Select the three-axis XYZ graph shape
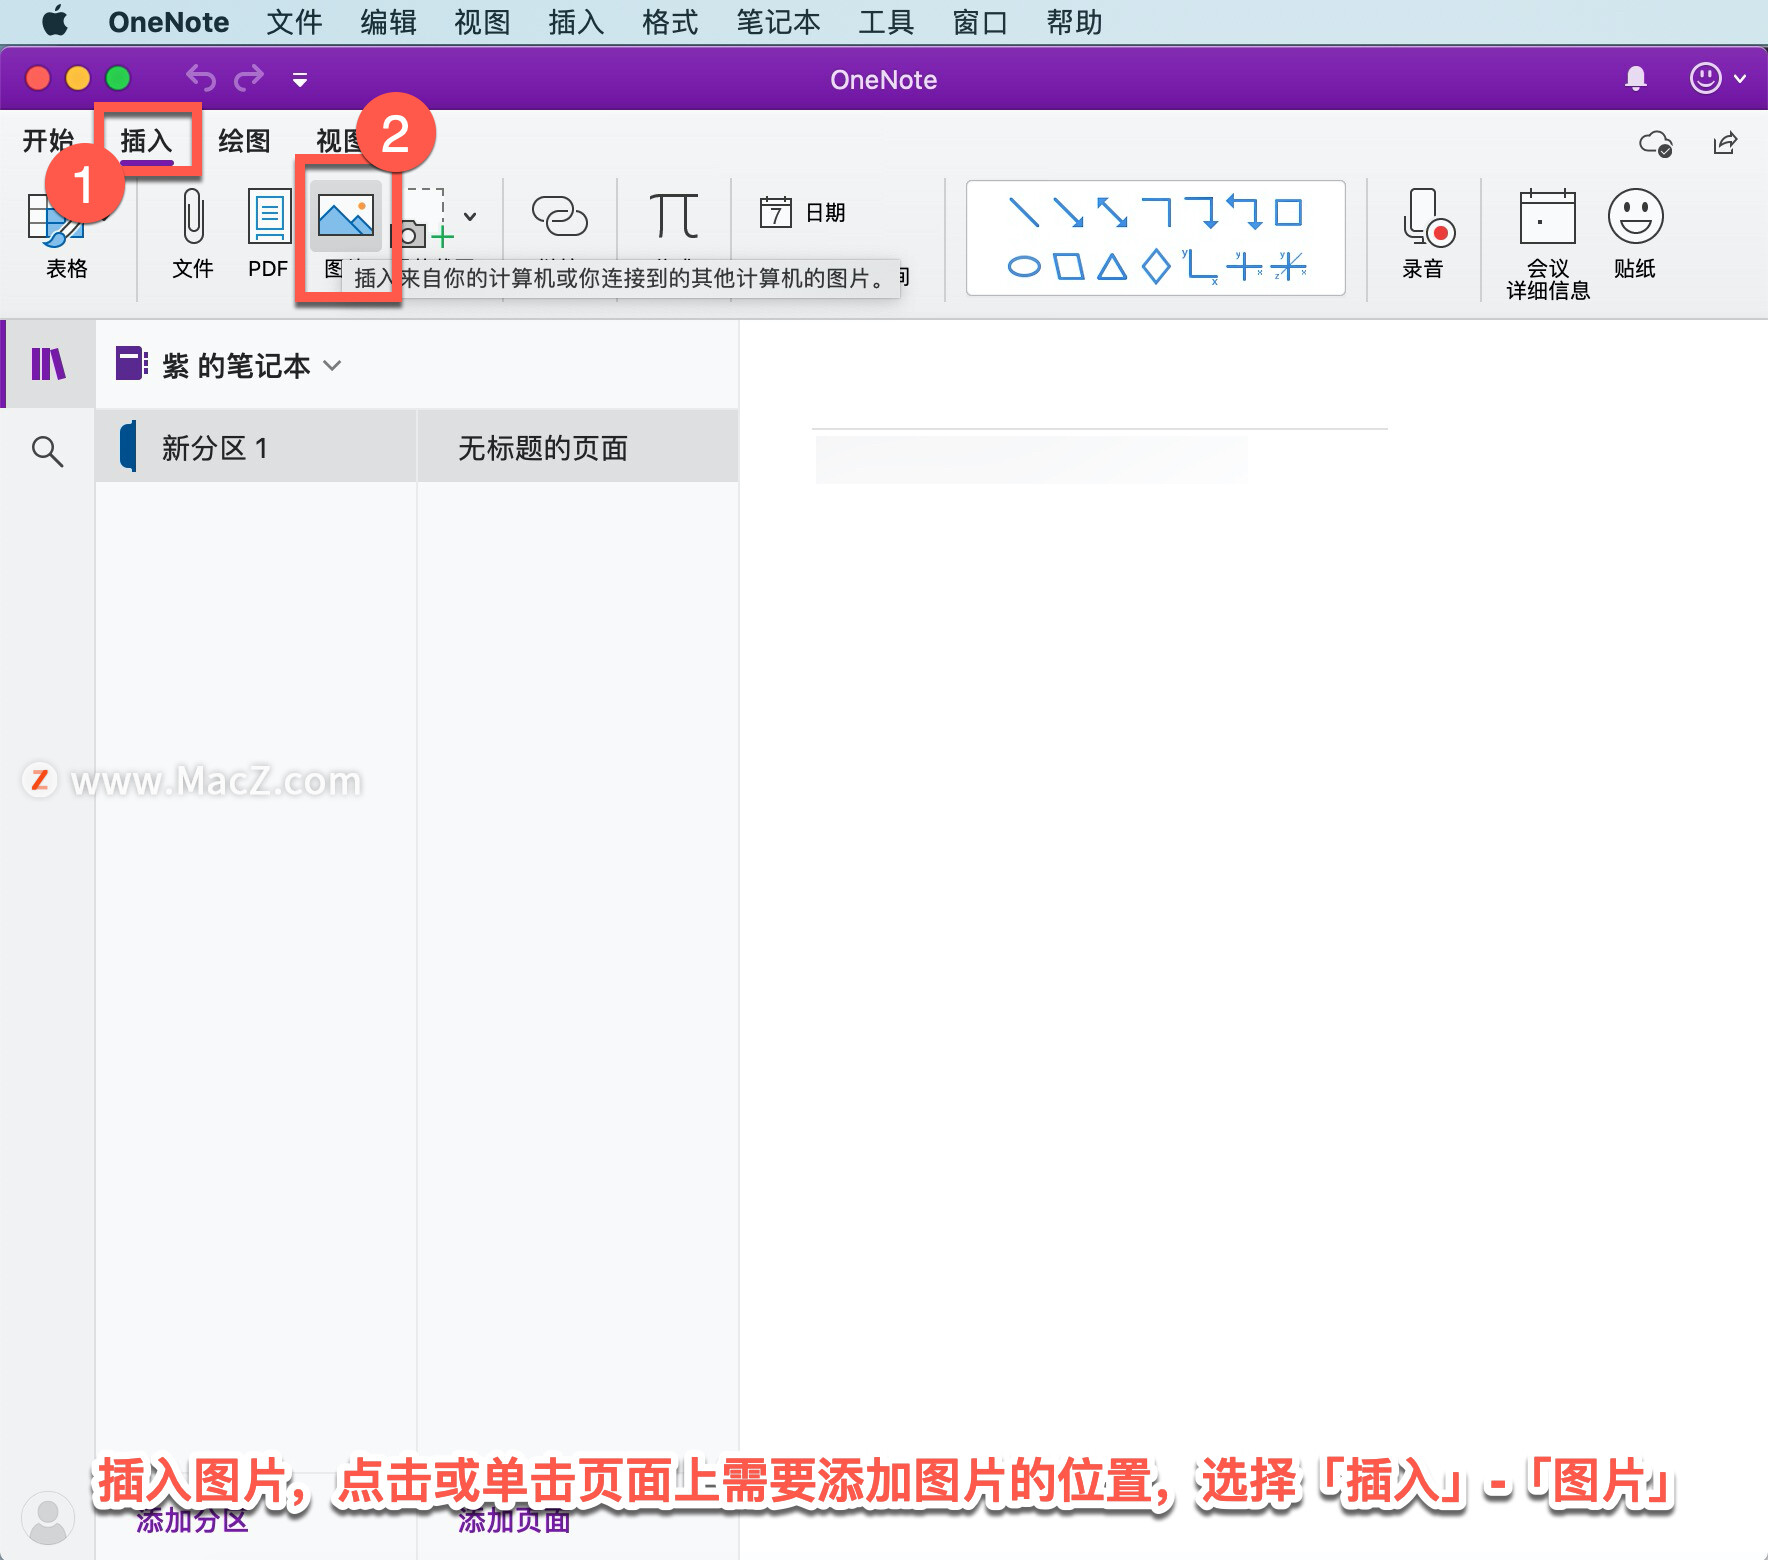This screenshot has width=1768, height=1560. [x=1289, y=267]
